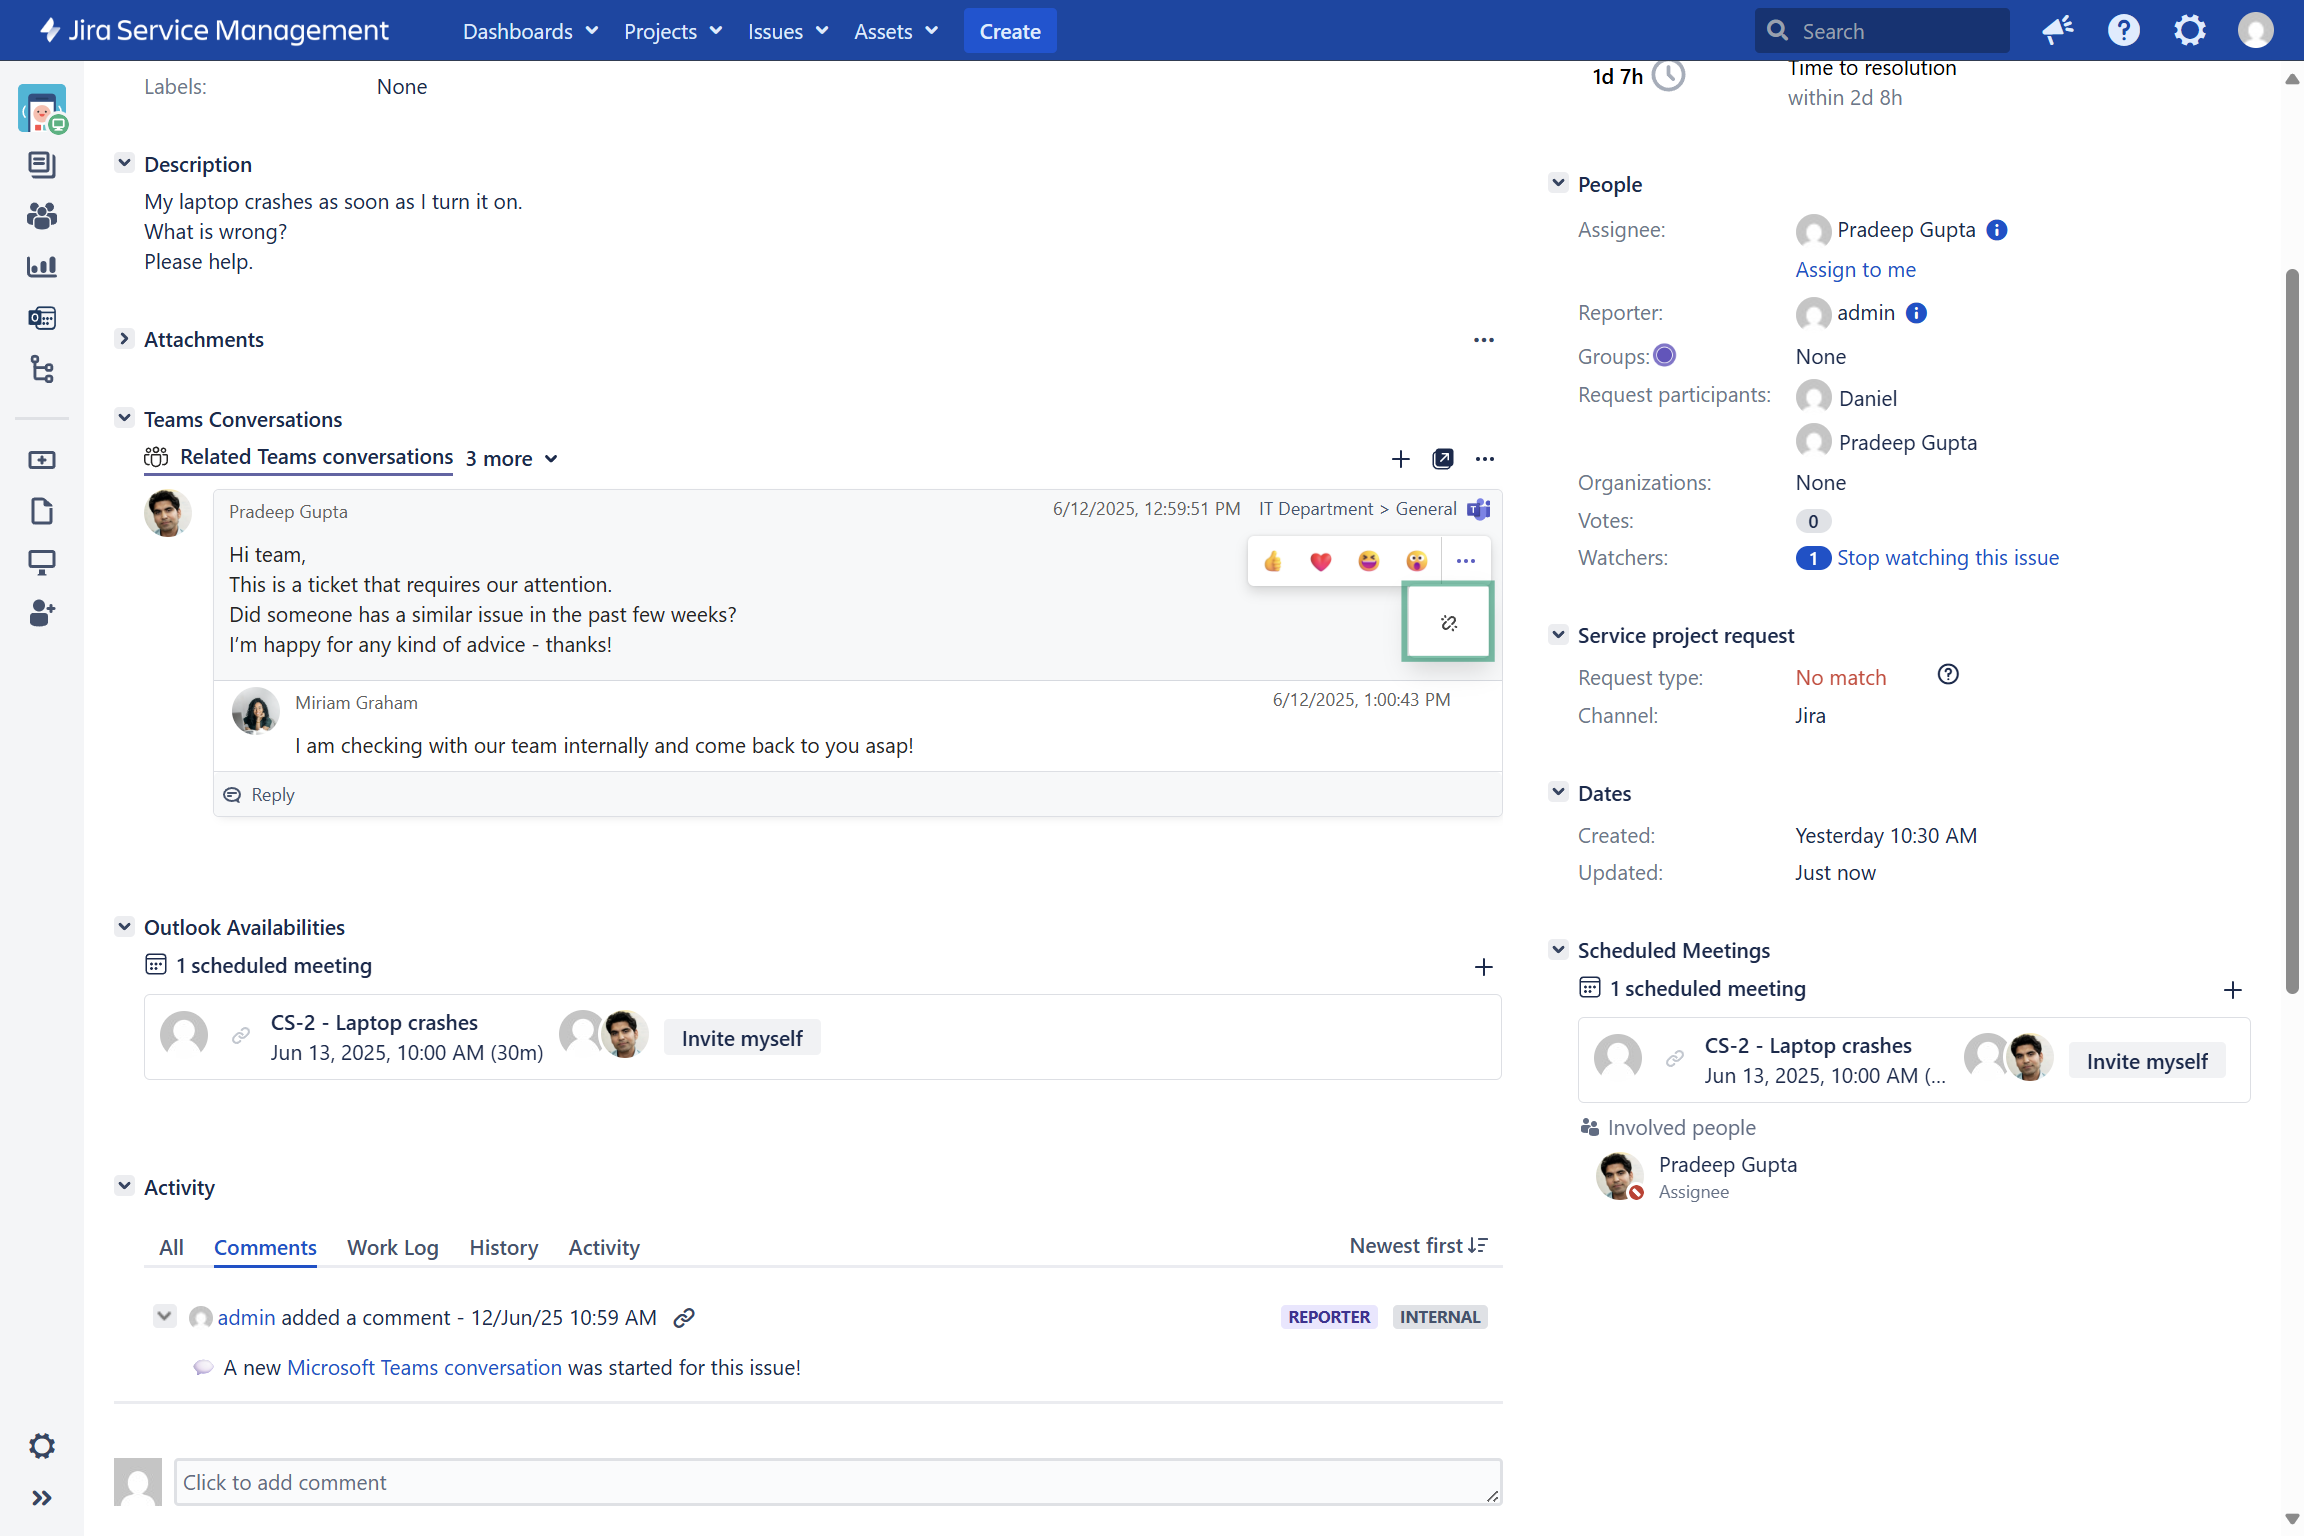Switch to the Work Log tab
The height and width of the screenshot is (1536, 2304).
tap(392, 1247)
